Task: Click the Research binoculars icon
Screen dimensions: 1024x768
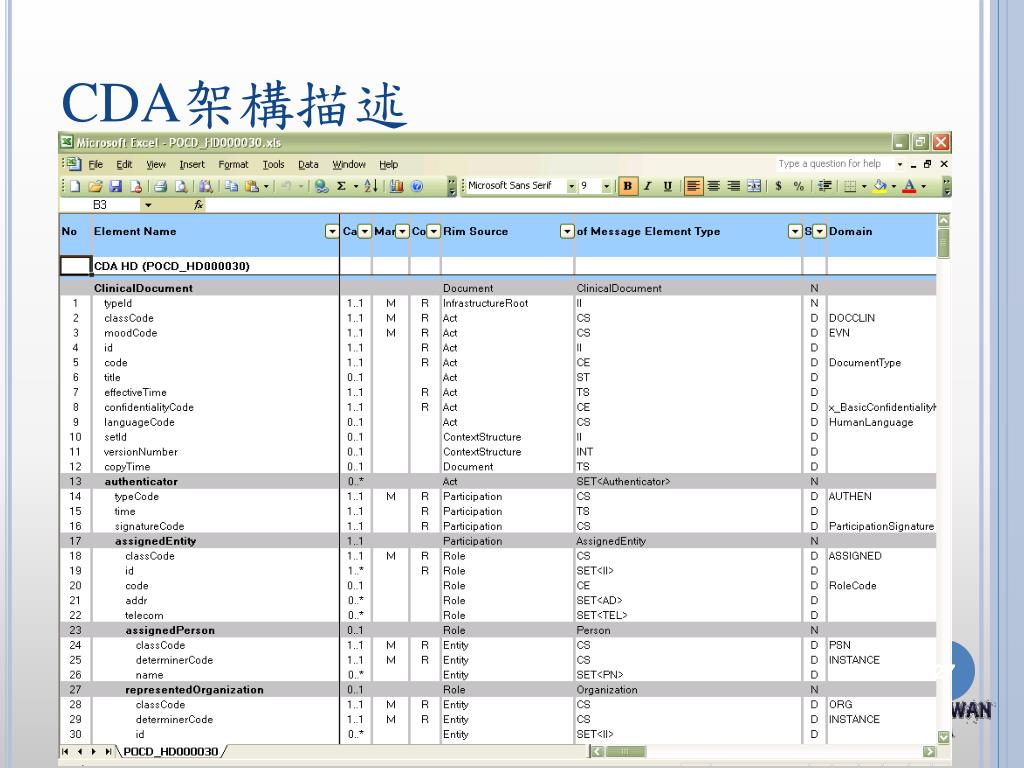Action: (206, 186)
